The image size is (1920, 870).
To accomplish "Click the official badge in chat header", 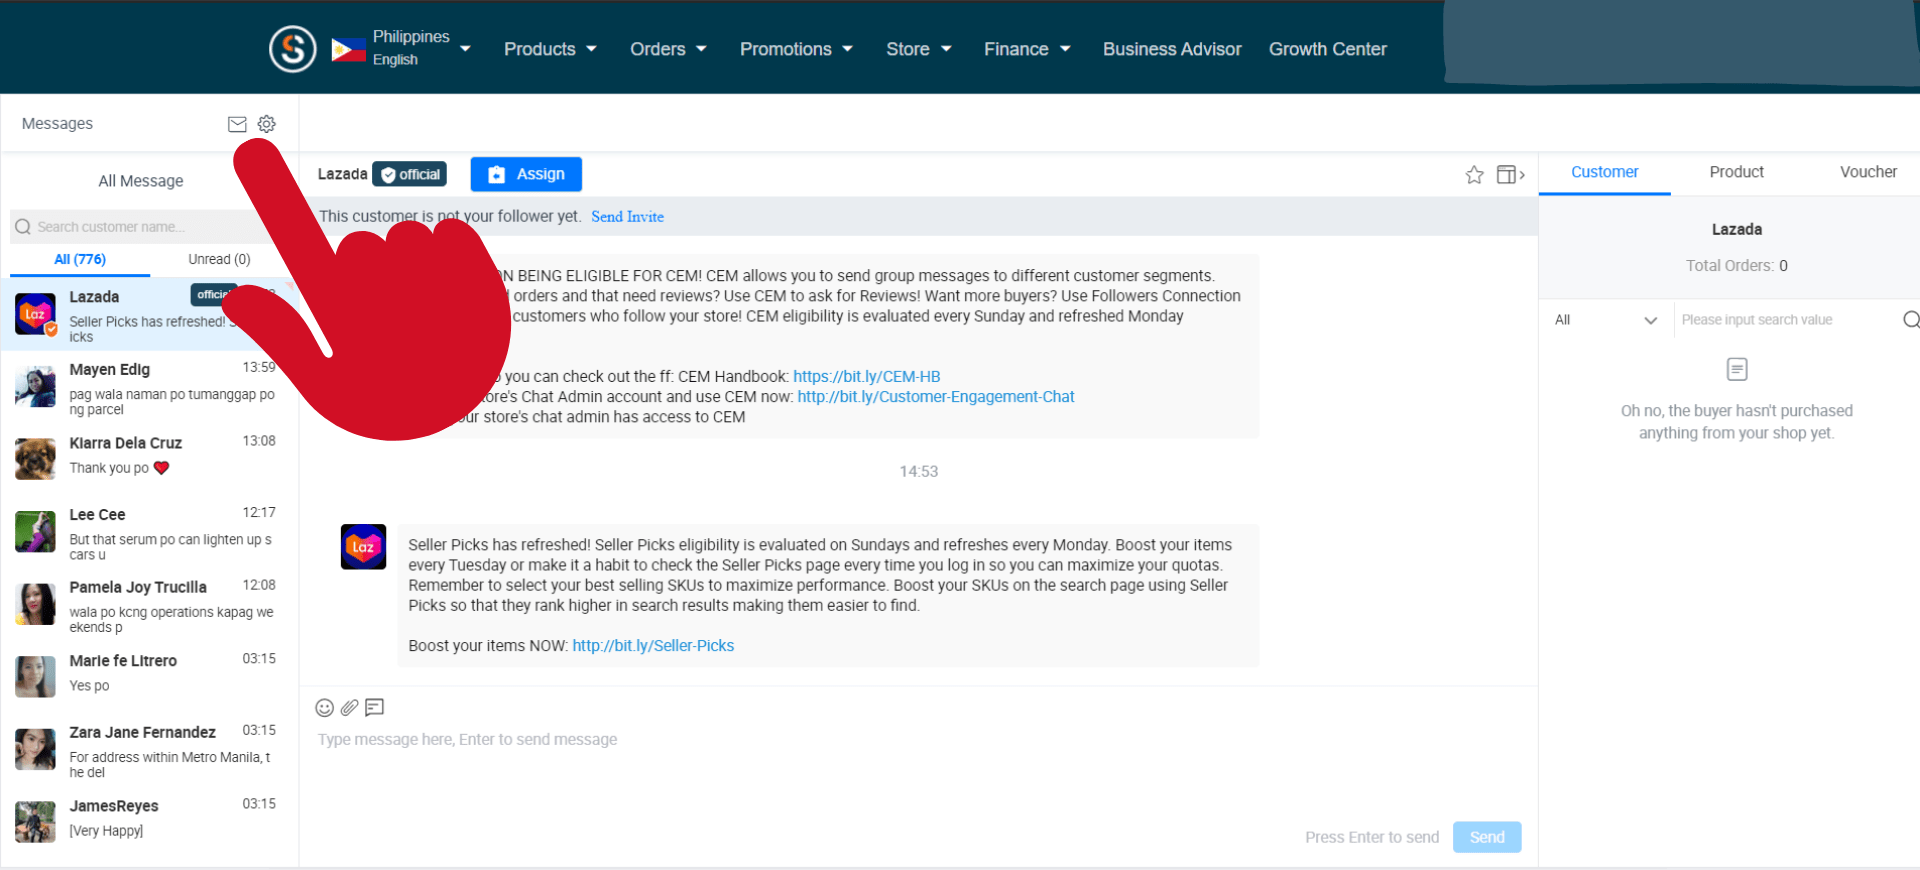I will pyautogui.click(x=410, y=174).
